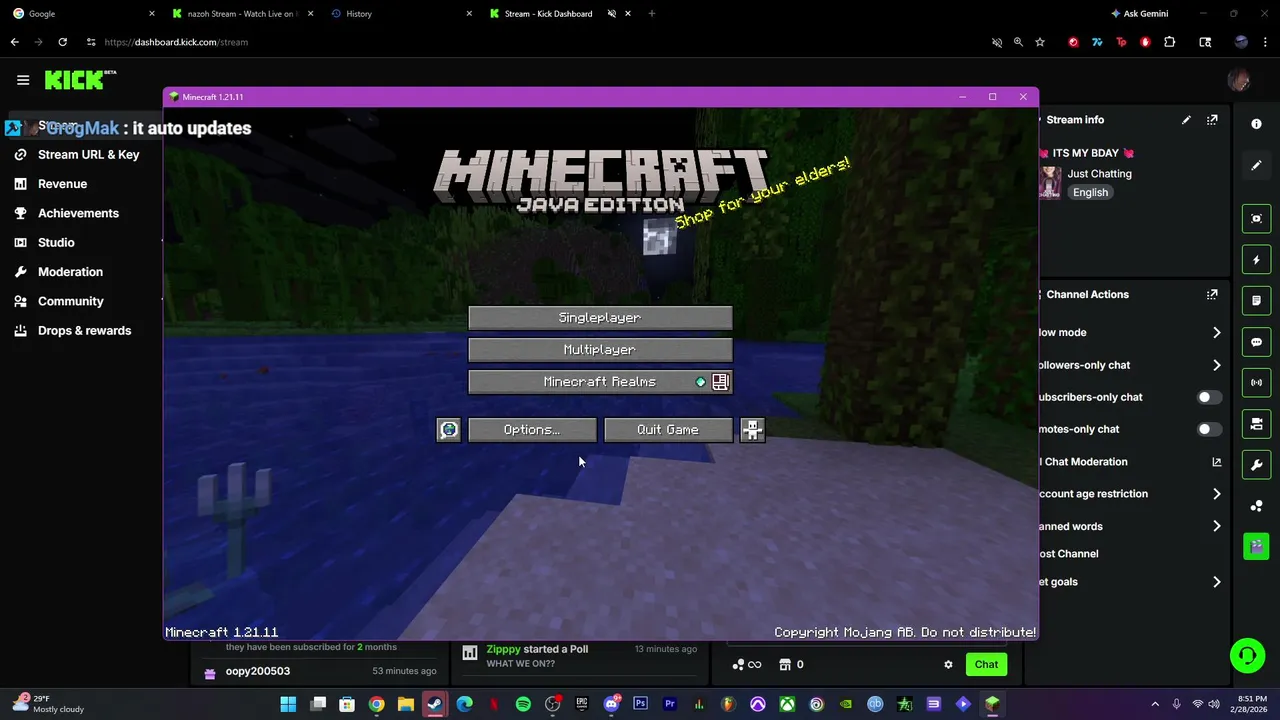Click the green clapperboard clip icon
1280x720 pixels.
[1256, 547]
